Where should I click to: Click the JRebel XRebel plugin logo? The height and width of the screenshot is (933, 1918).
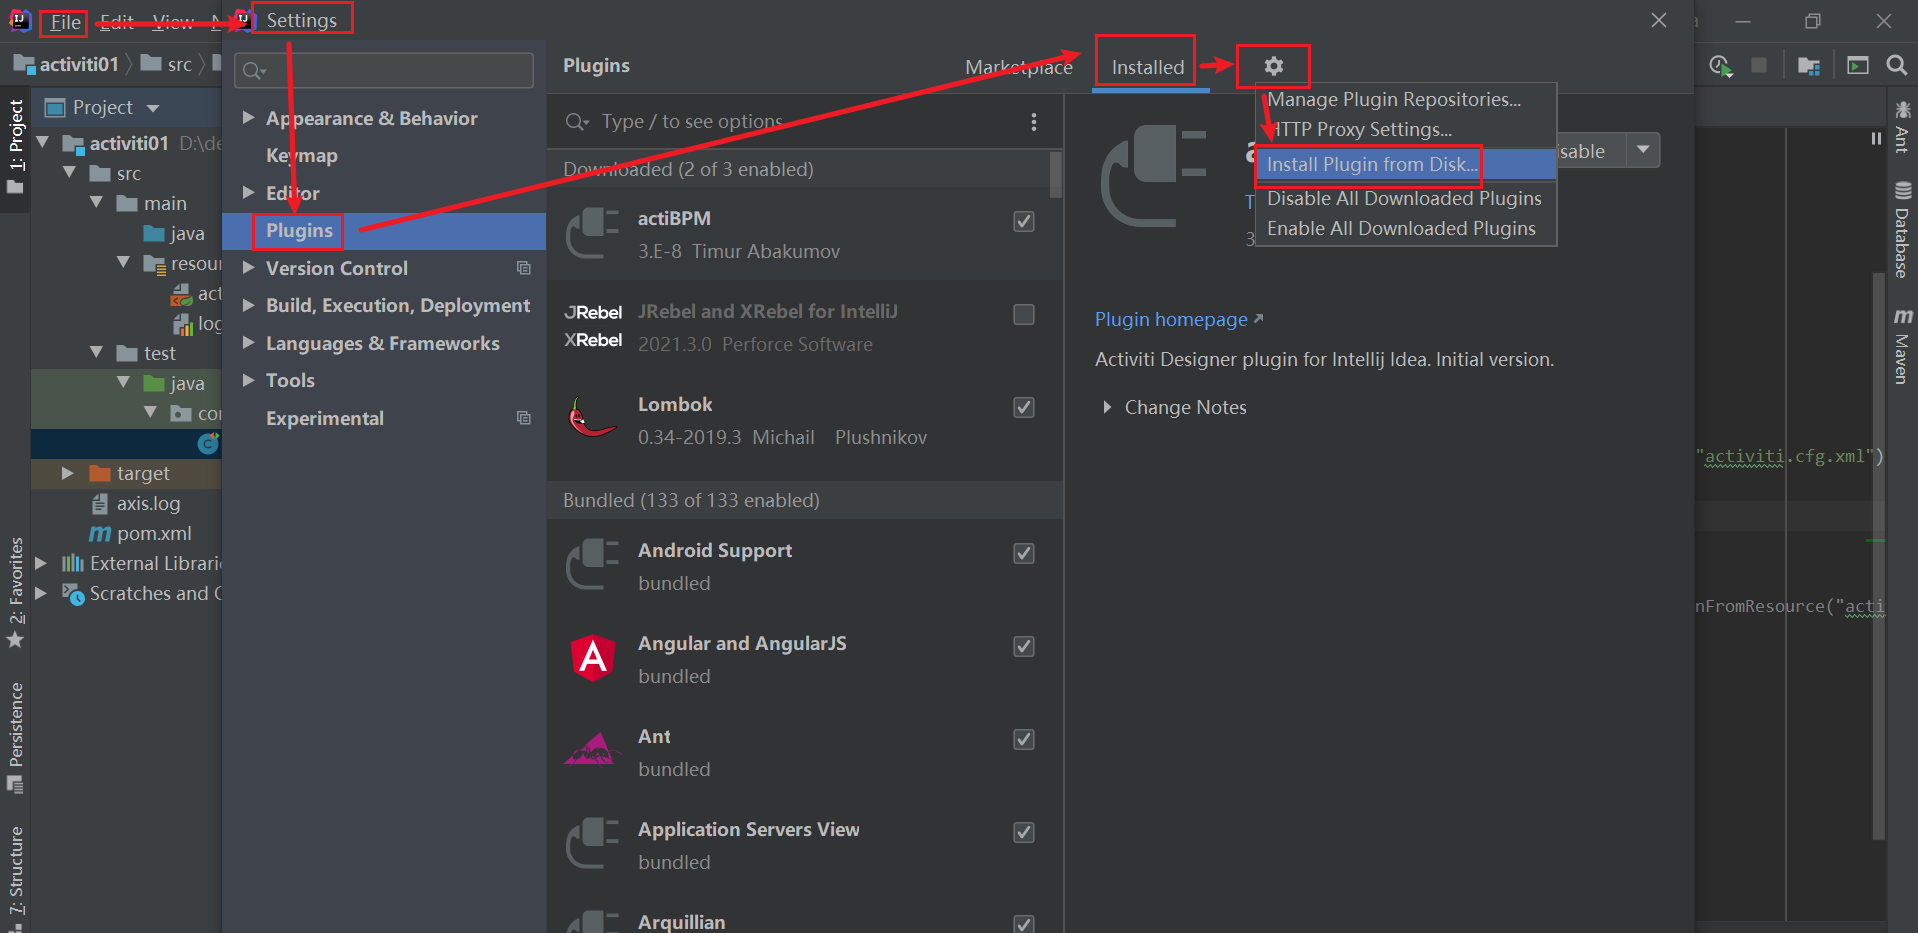[593, 326]
